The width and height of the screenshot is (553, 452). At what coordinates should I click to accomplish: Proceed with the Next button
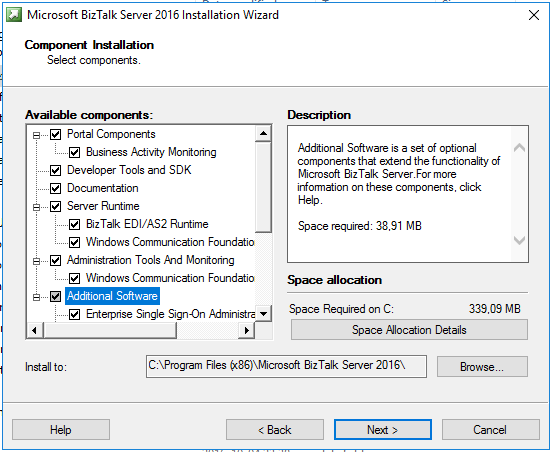click(383, 430)
